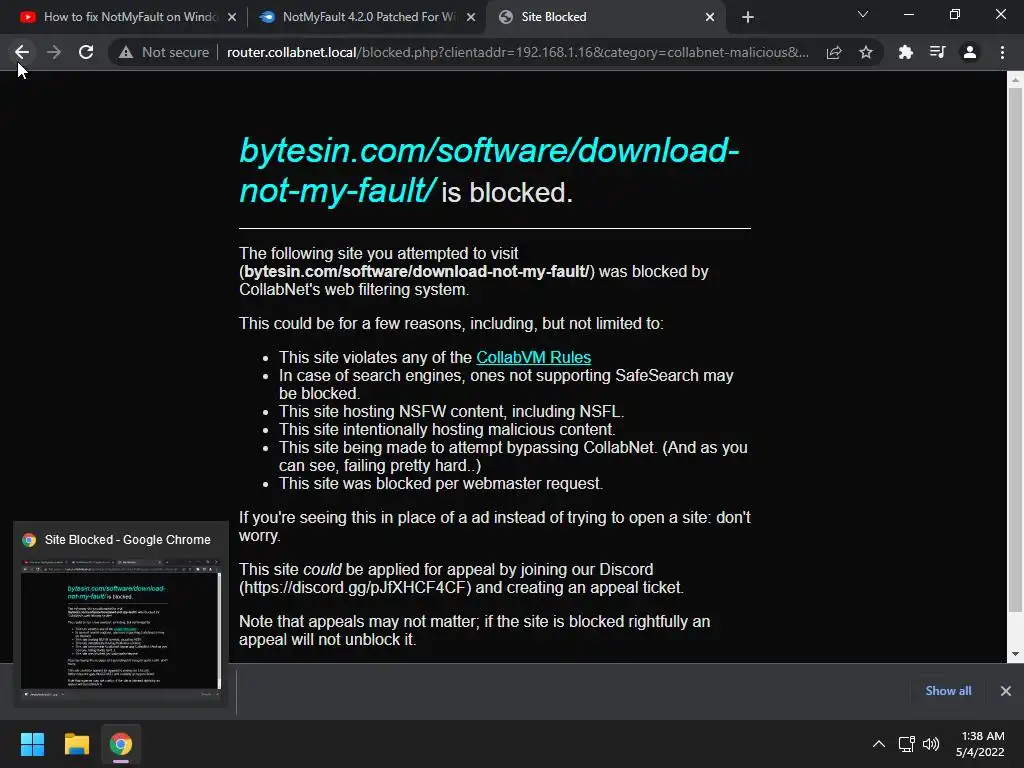The height and width of the screenshot is (768, 1024).
Task: Open the CollabVM Rules link
Action: pos(534,357)
